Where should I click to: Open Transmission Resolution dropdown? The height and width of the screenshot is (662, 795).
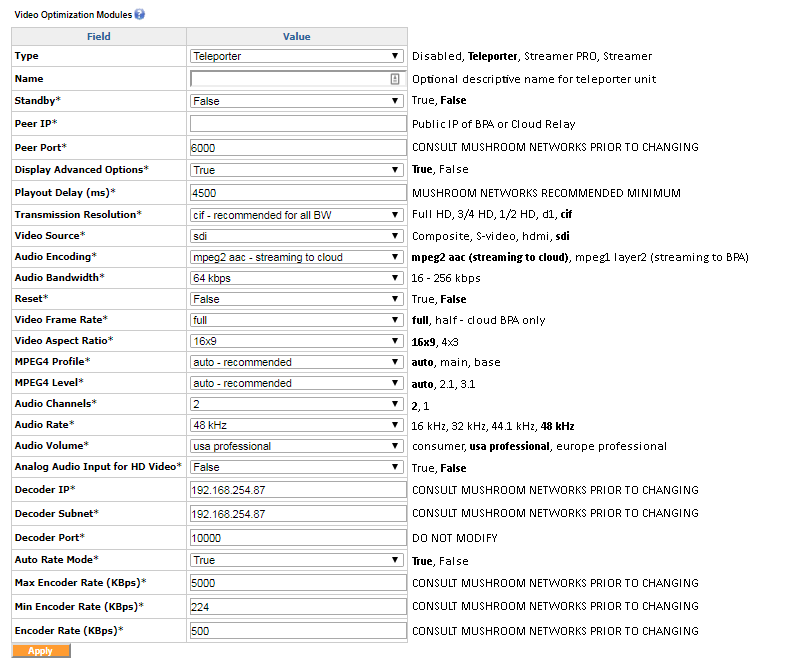297,215
